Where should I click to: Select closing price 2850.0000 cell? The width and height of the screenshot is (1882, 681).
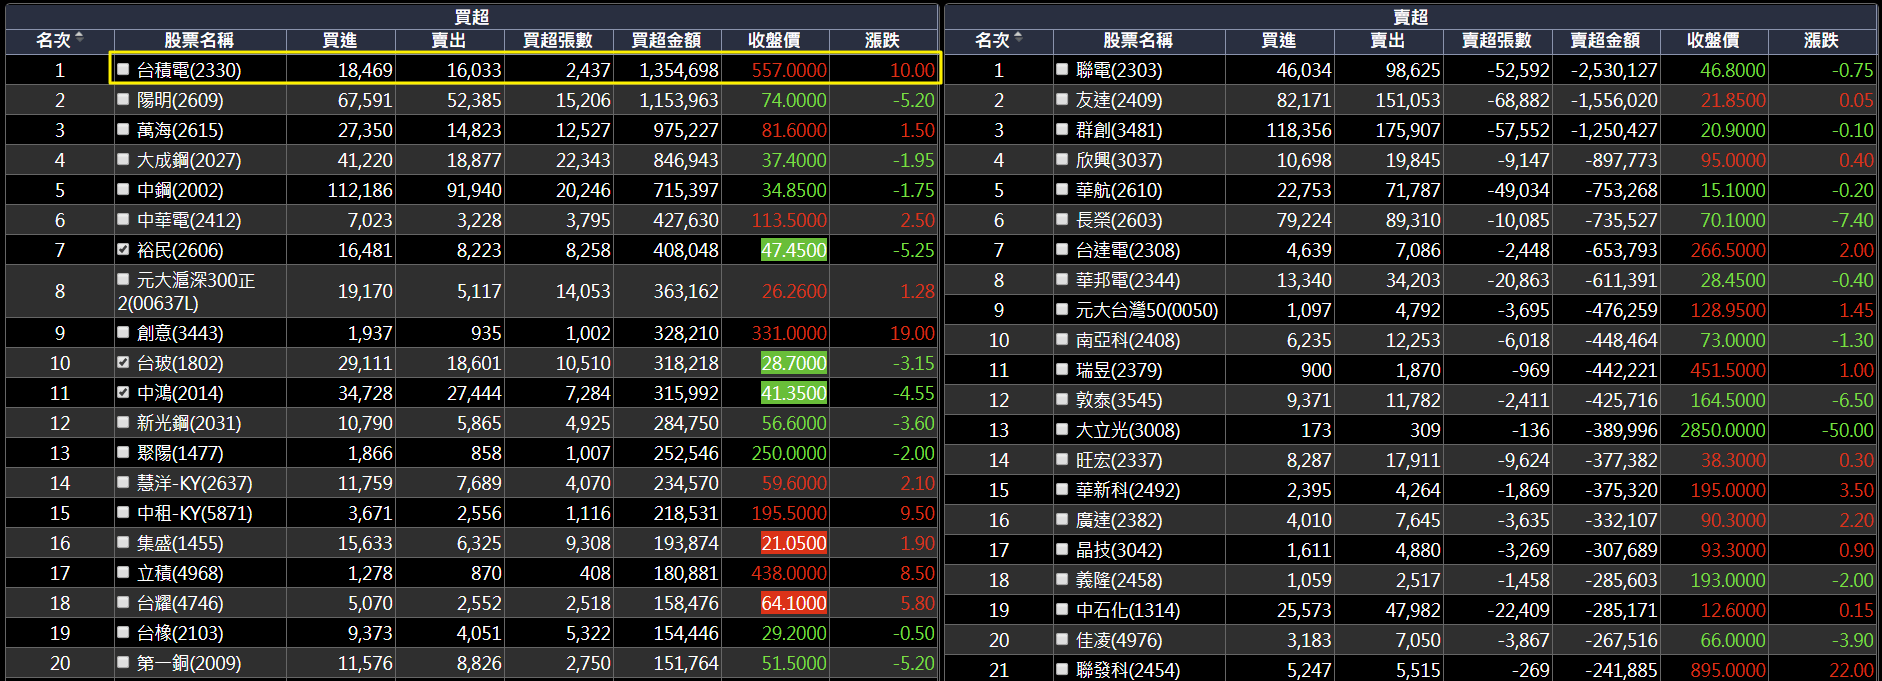[1714, 430]
